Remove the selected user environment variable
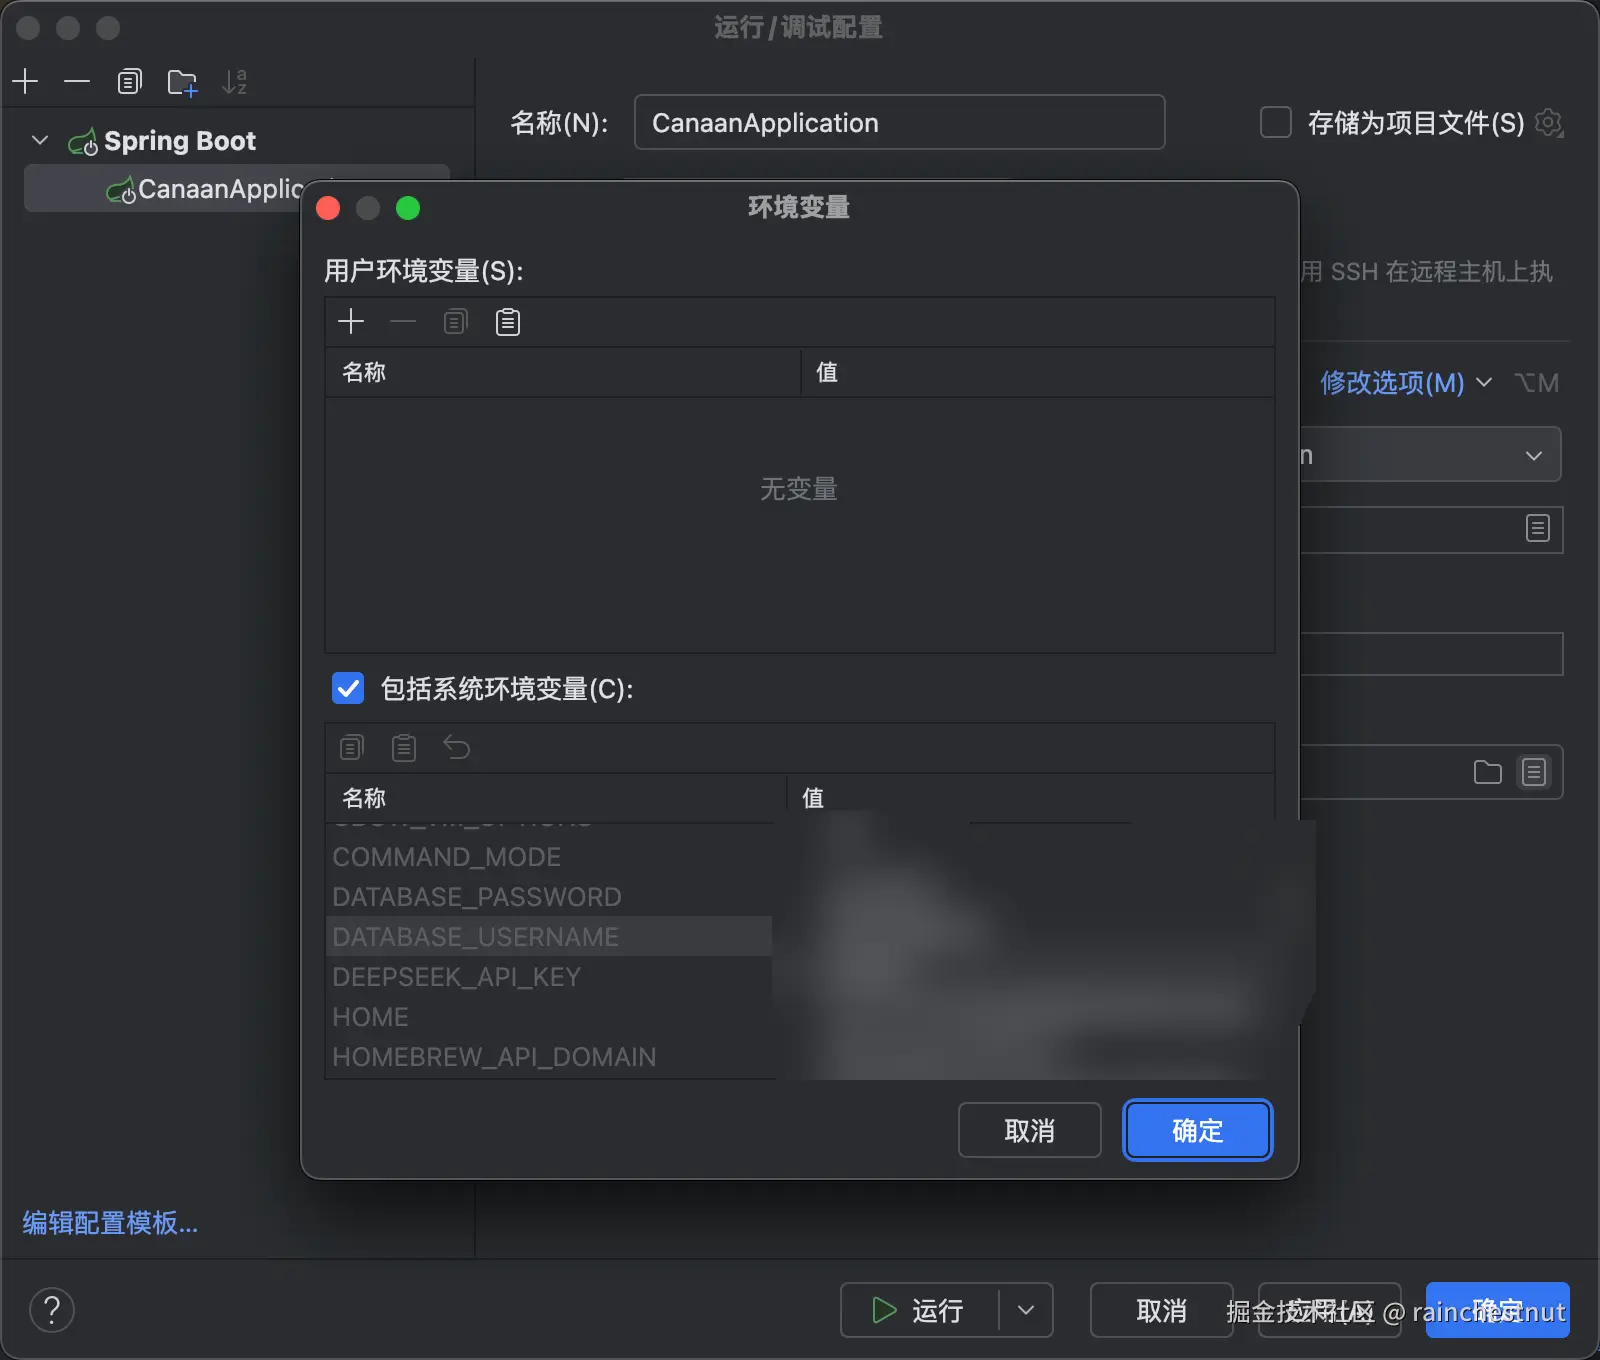Viewport: 1600px width, 1360px height. click(x=403, y=321)
